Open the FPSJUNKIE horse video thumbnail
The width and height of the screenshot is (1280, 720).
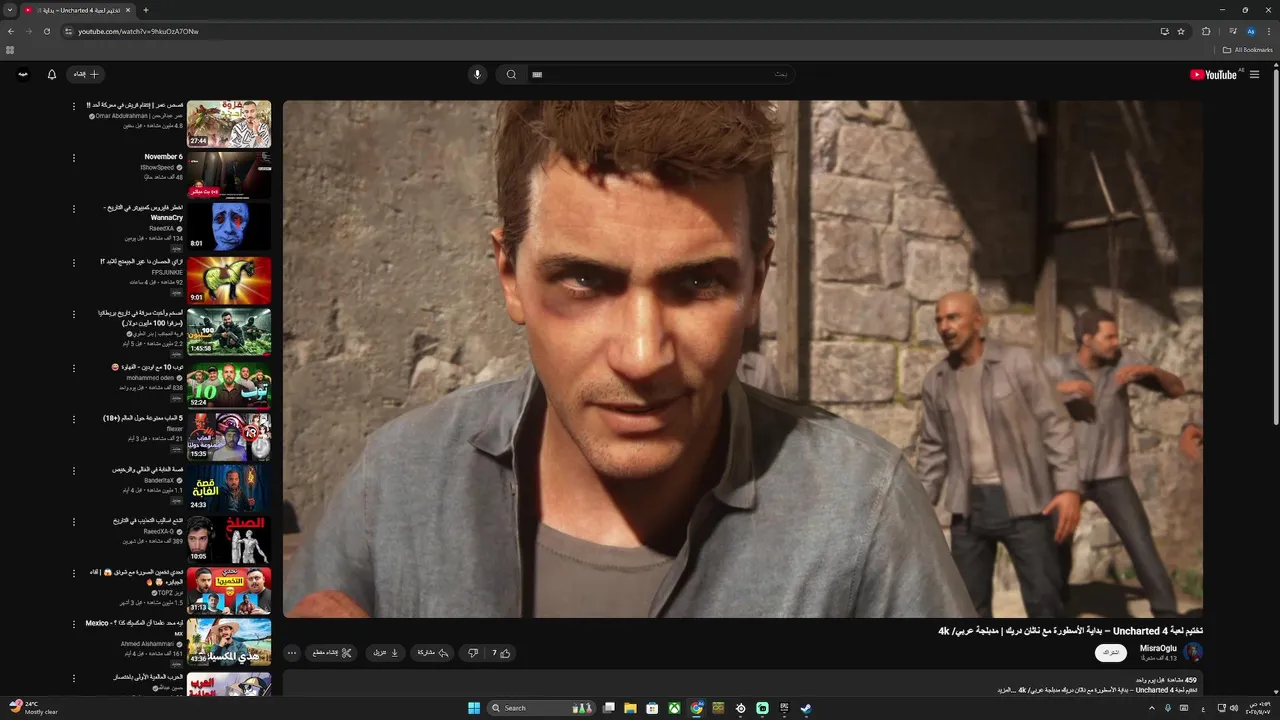click(x=229, y=280)
